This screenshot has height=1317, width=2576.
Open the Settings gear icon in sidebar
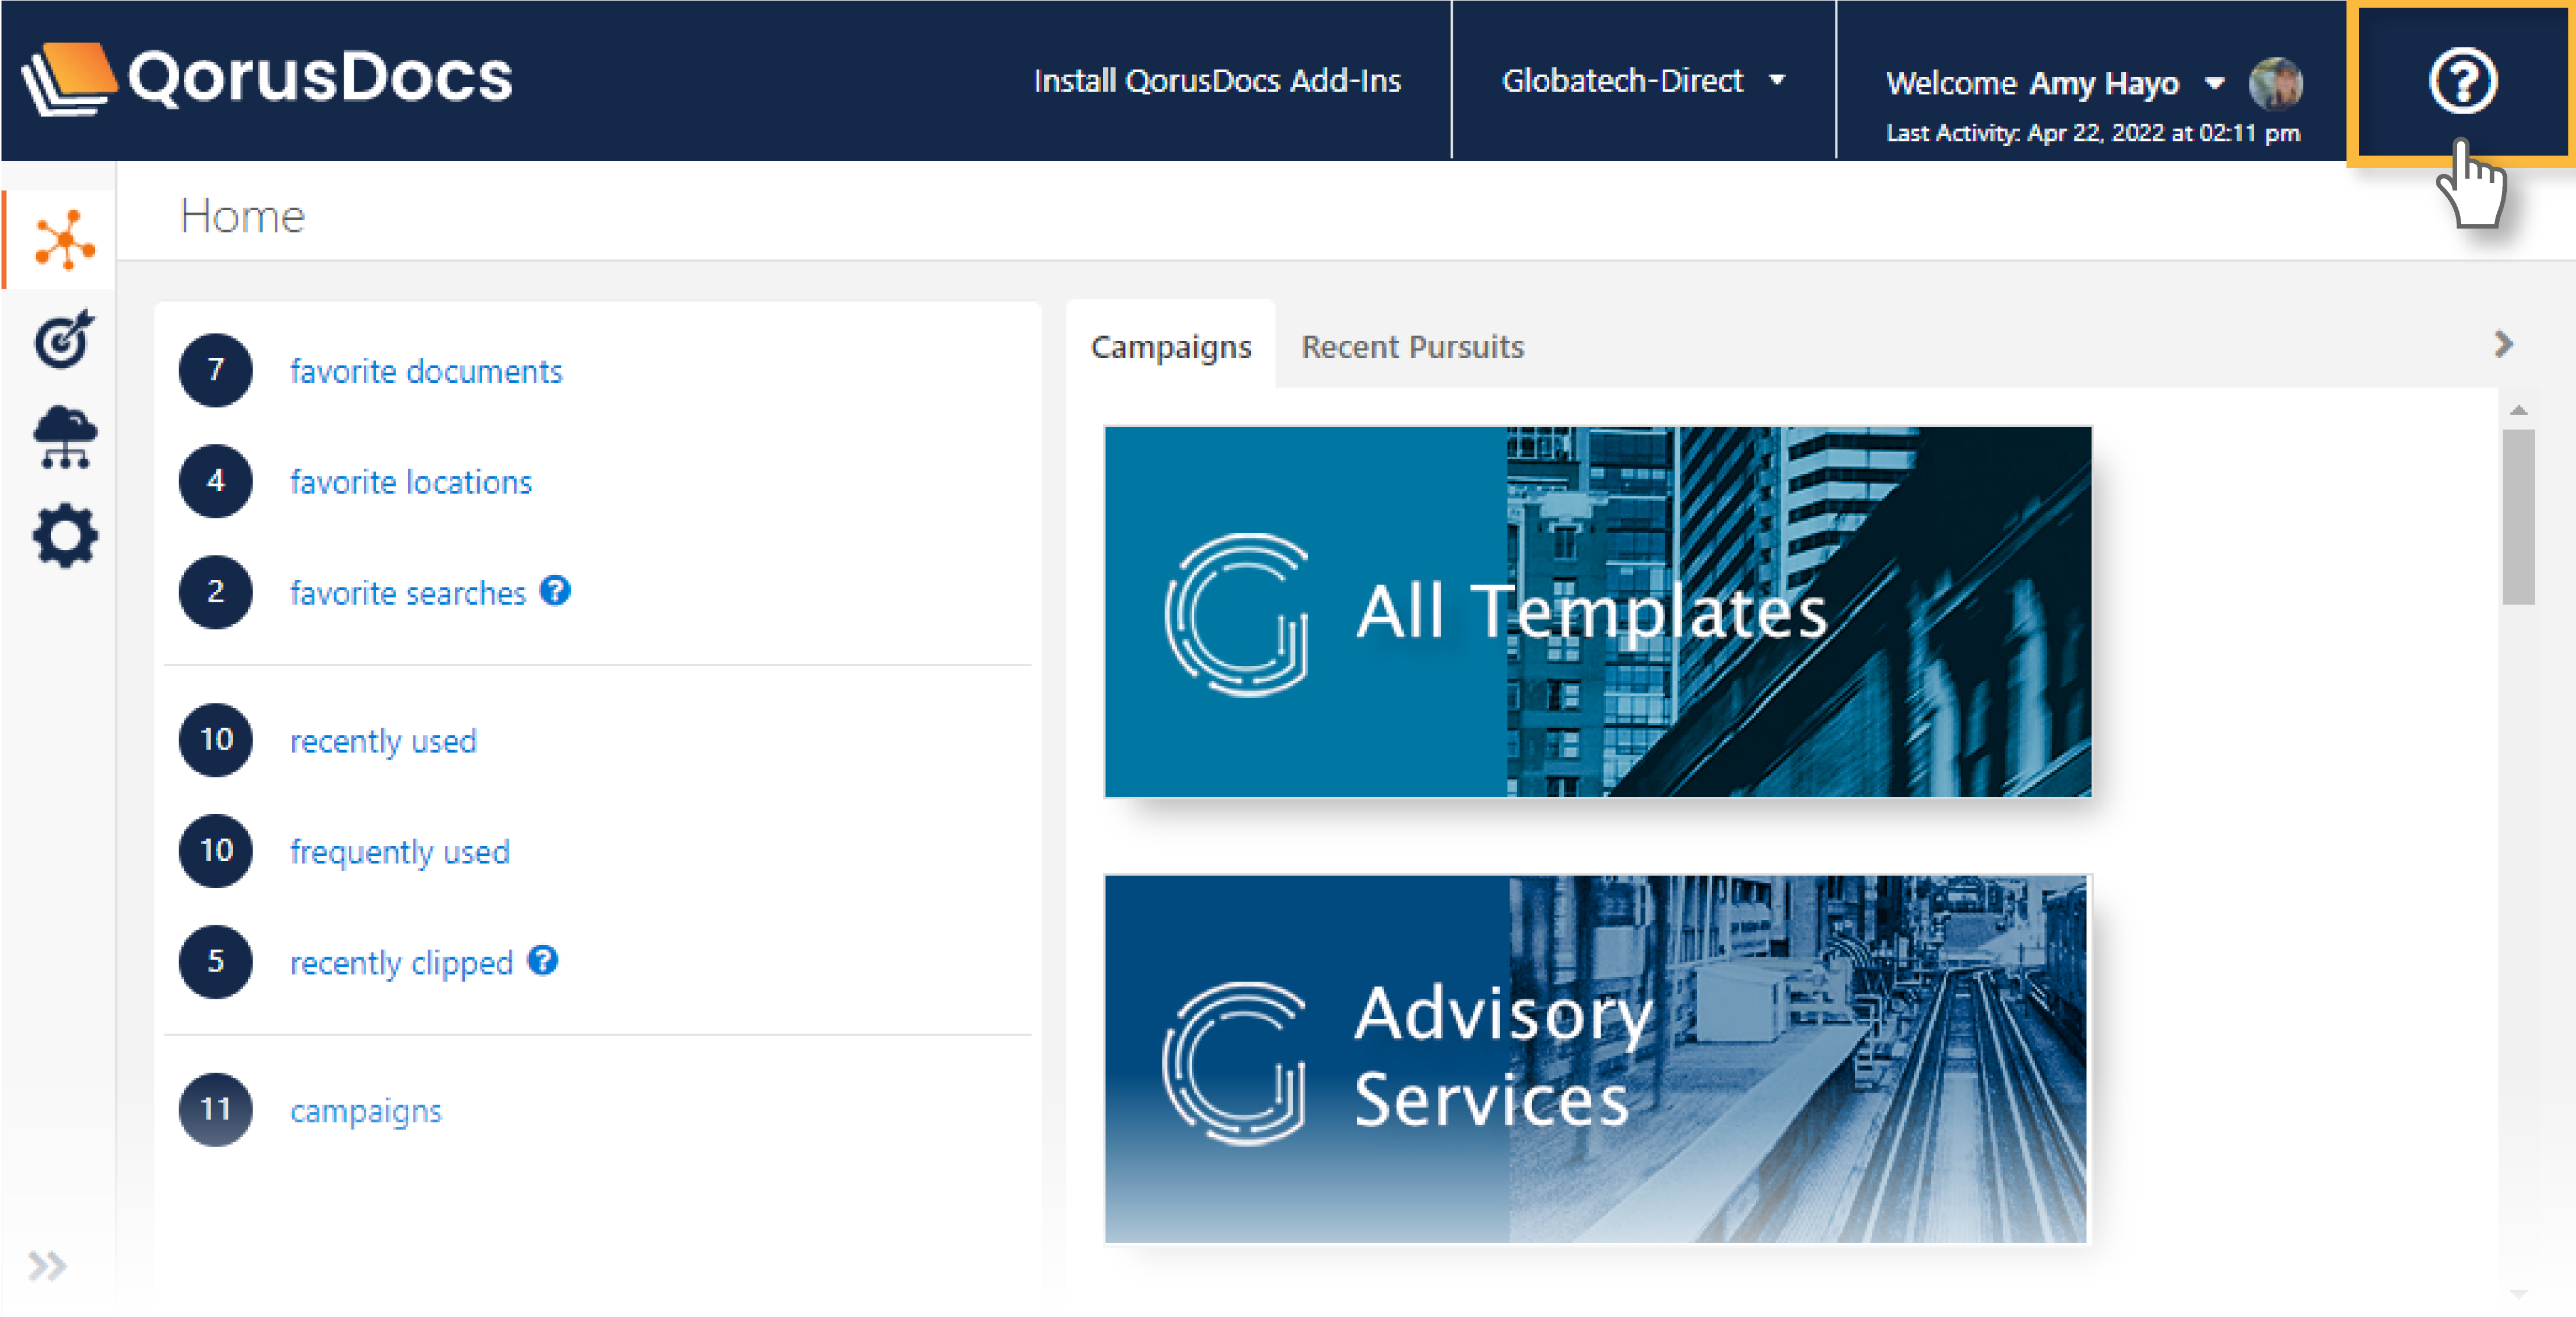(65, 536)
